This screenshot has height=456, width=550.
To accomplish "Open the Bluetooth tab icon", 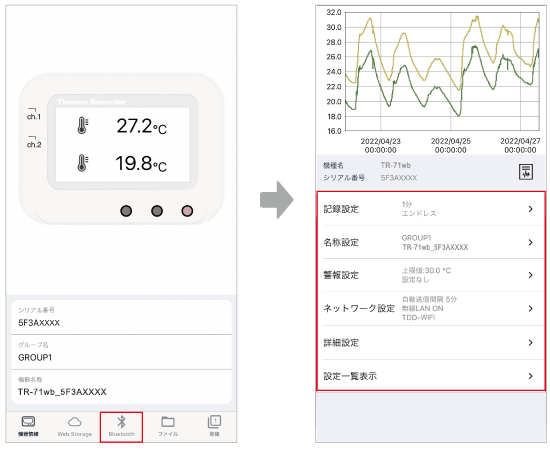I will (x=121, y=422).
